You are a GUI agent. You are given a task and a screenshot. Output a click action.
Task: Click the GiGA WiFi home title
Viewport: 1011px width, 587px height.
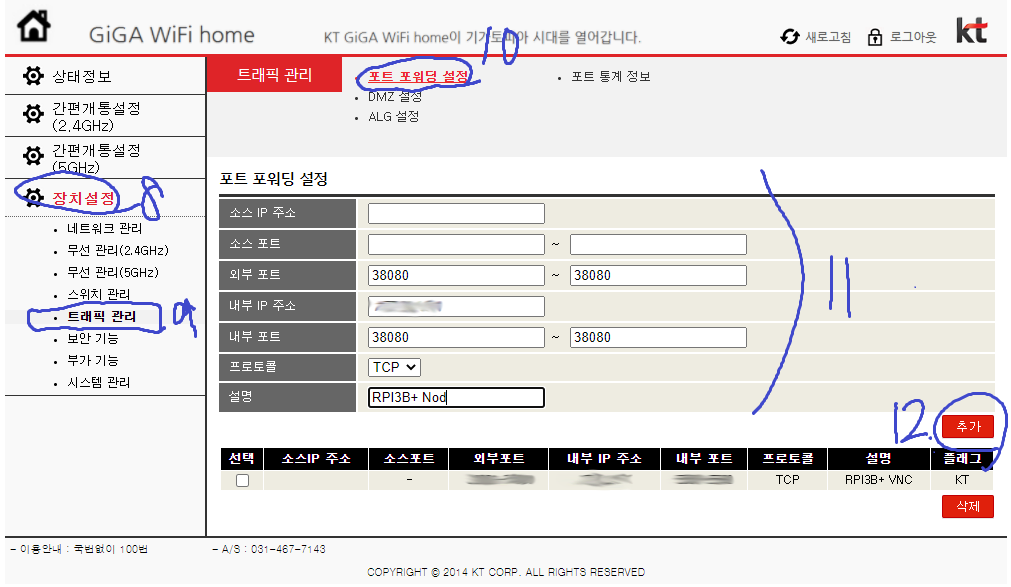tap(172, 34)
